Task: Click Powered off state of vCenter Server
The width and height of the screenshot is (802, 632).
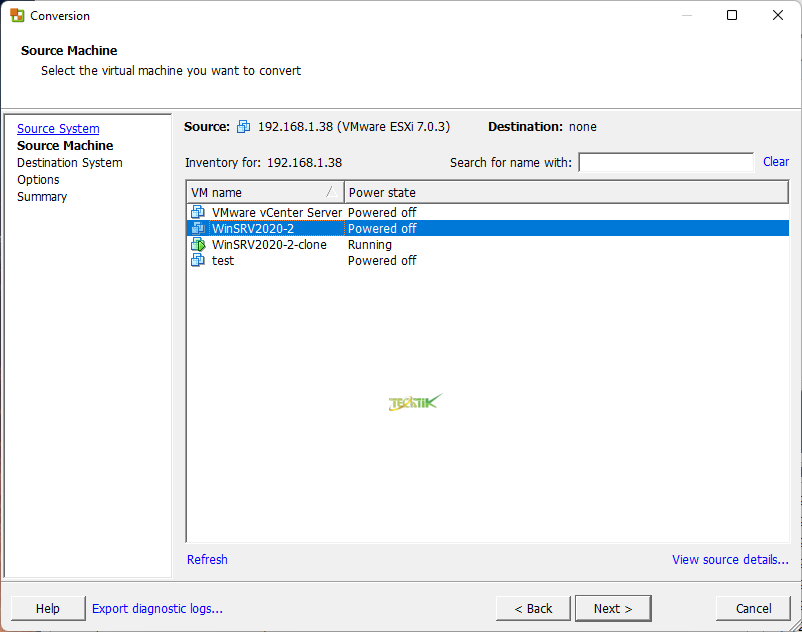Action: [x=382, y=212]
